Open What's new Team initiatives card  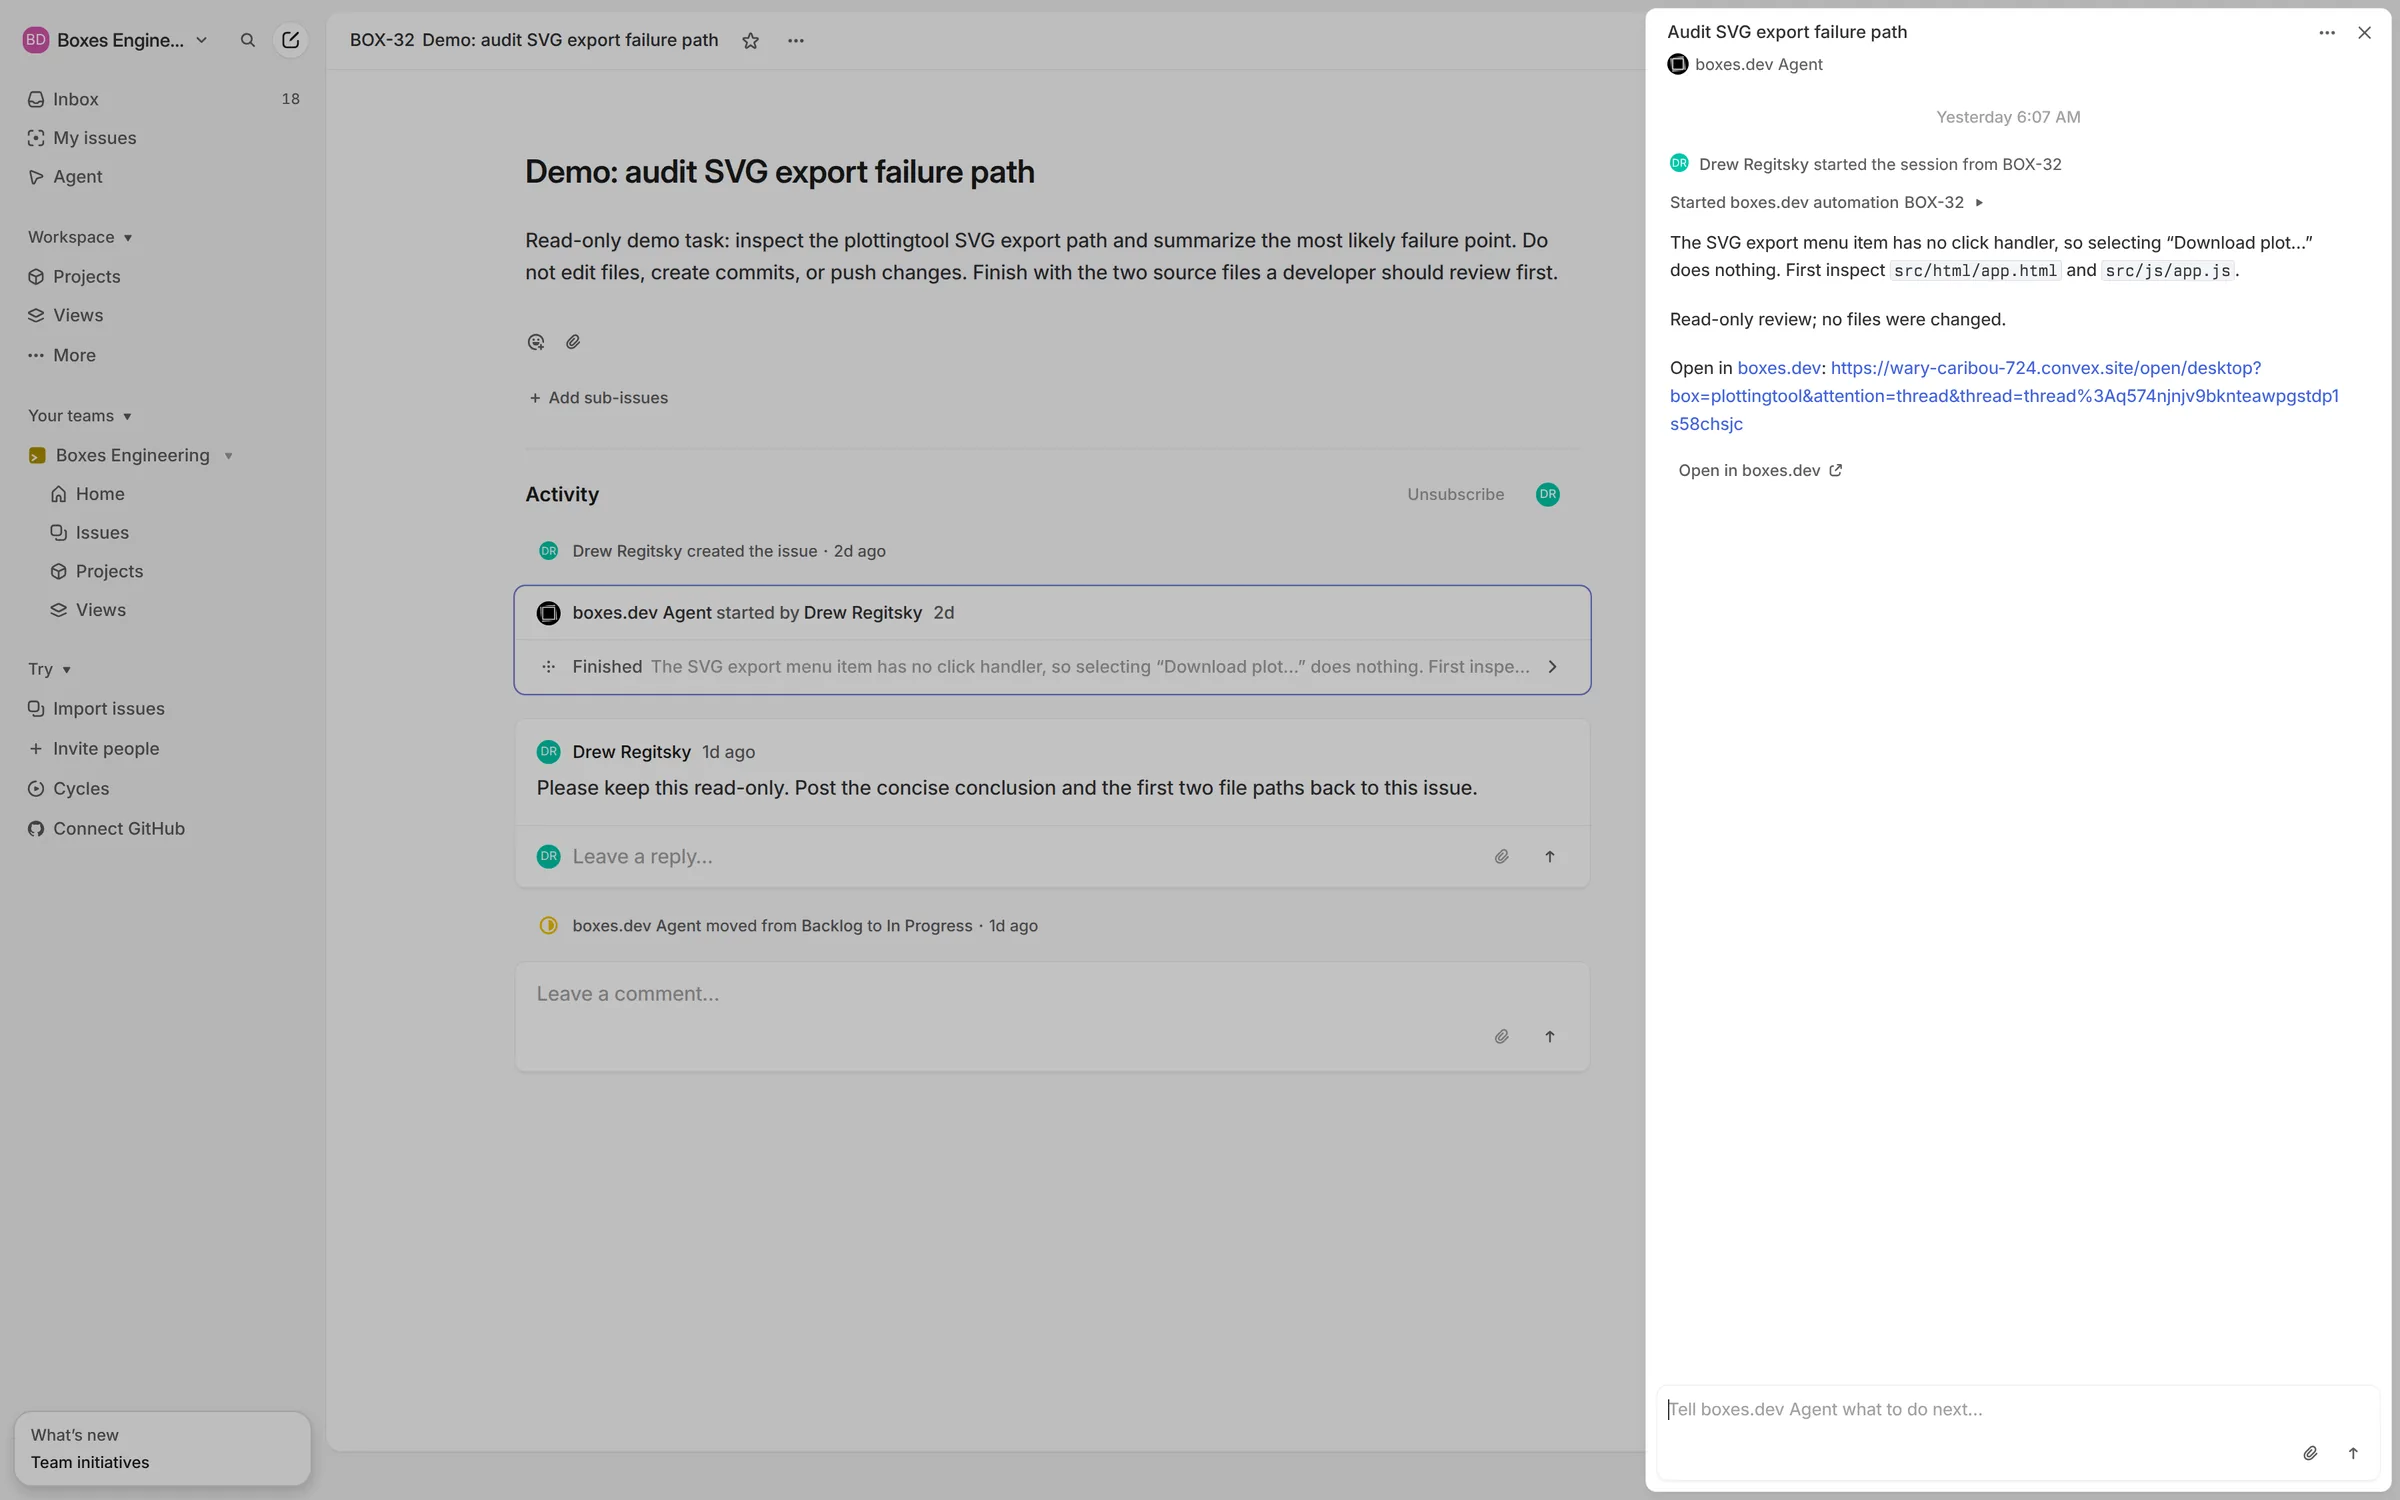pos(162,1448)
